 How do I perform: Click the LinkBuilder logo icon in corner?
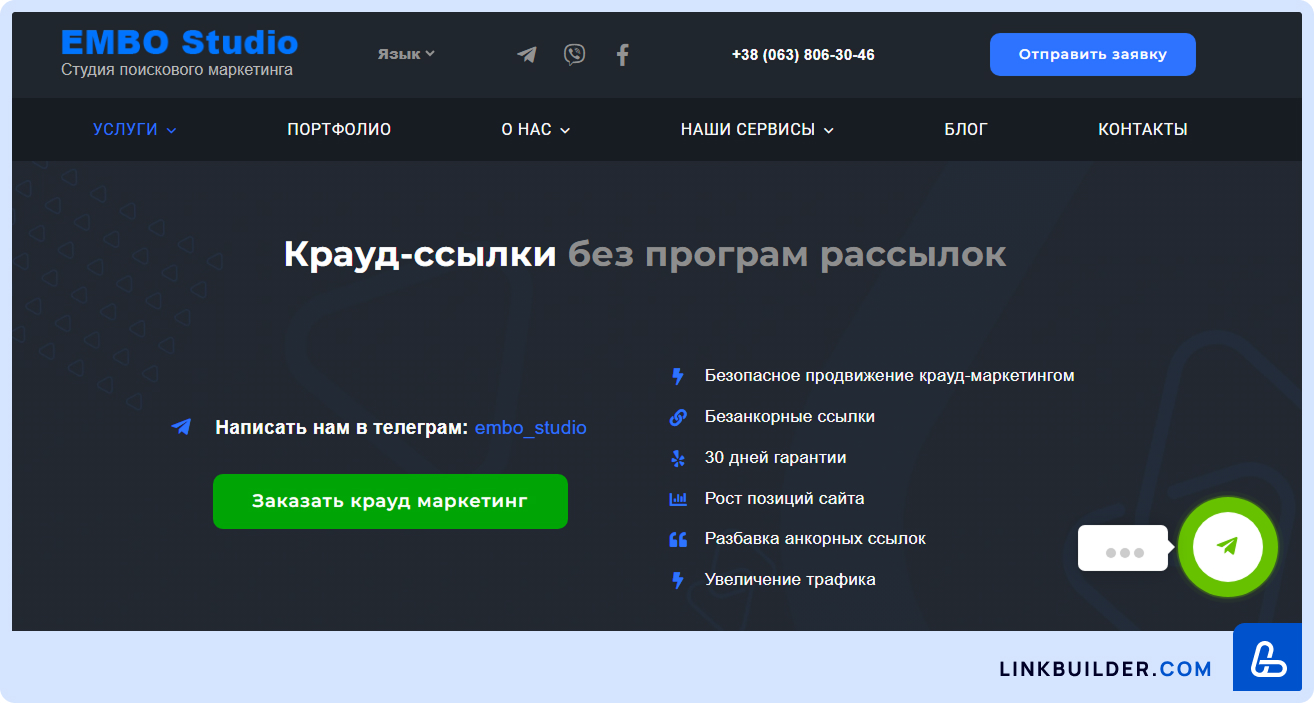[x=1267, y=658]
